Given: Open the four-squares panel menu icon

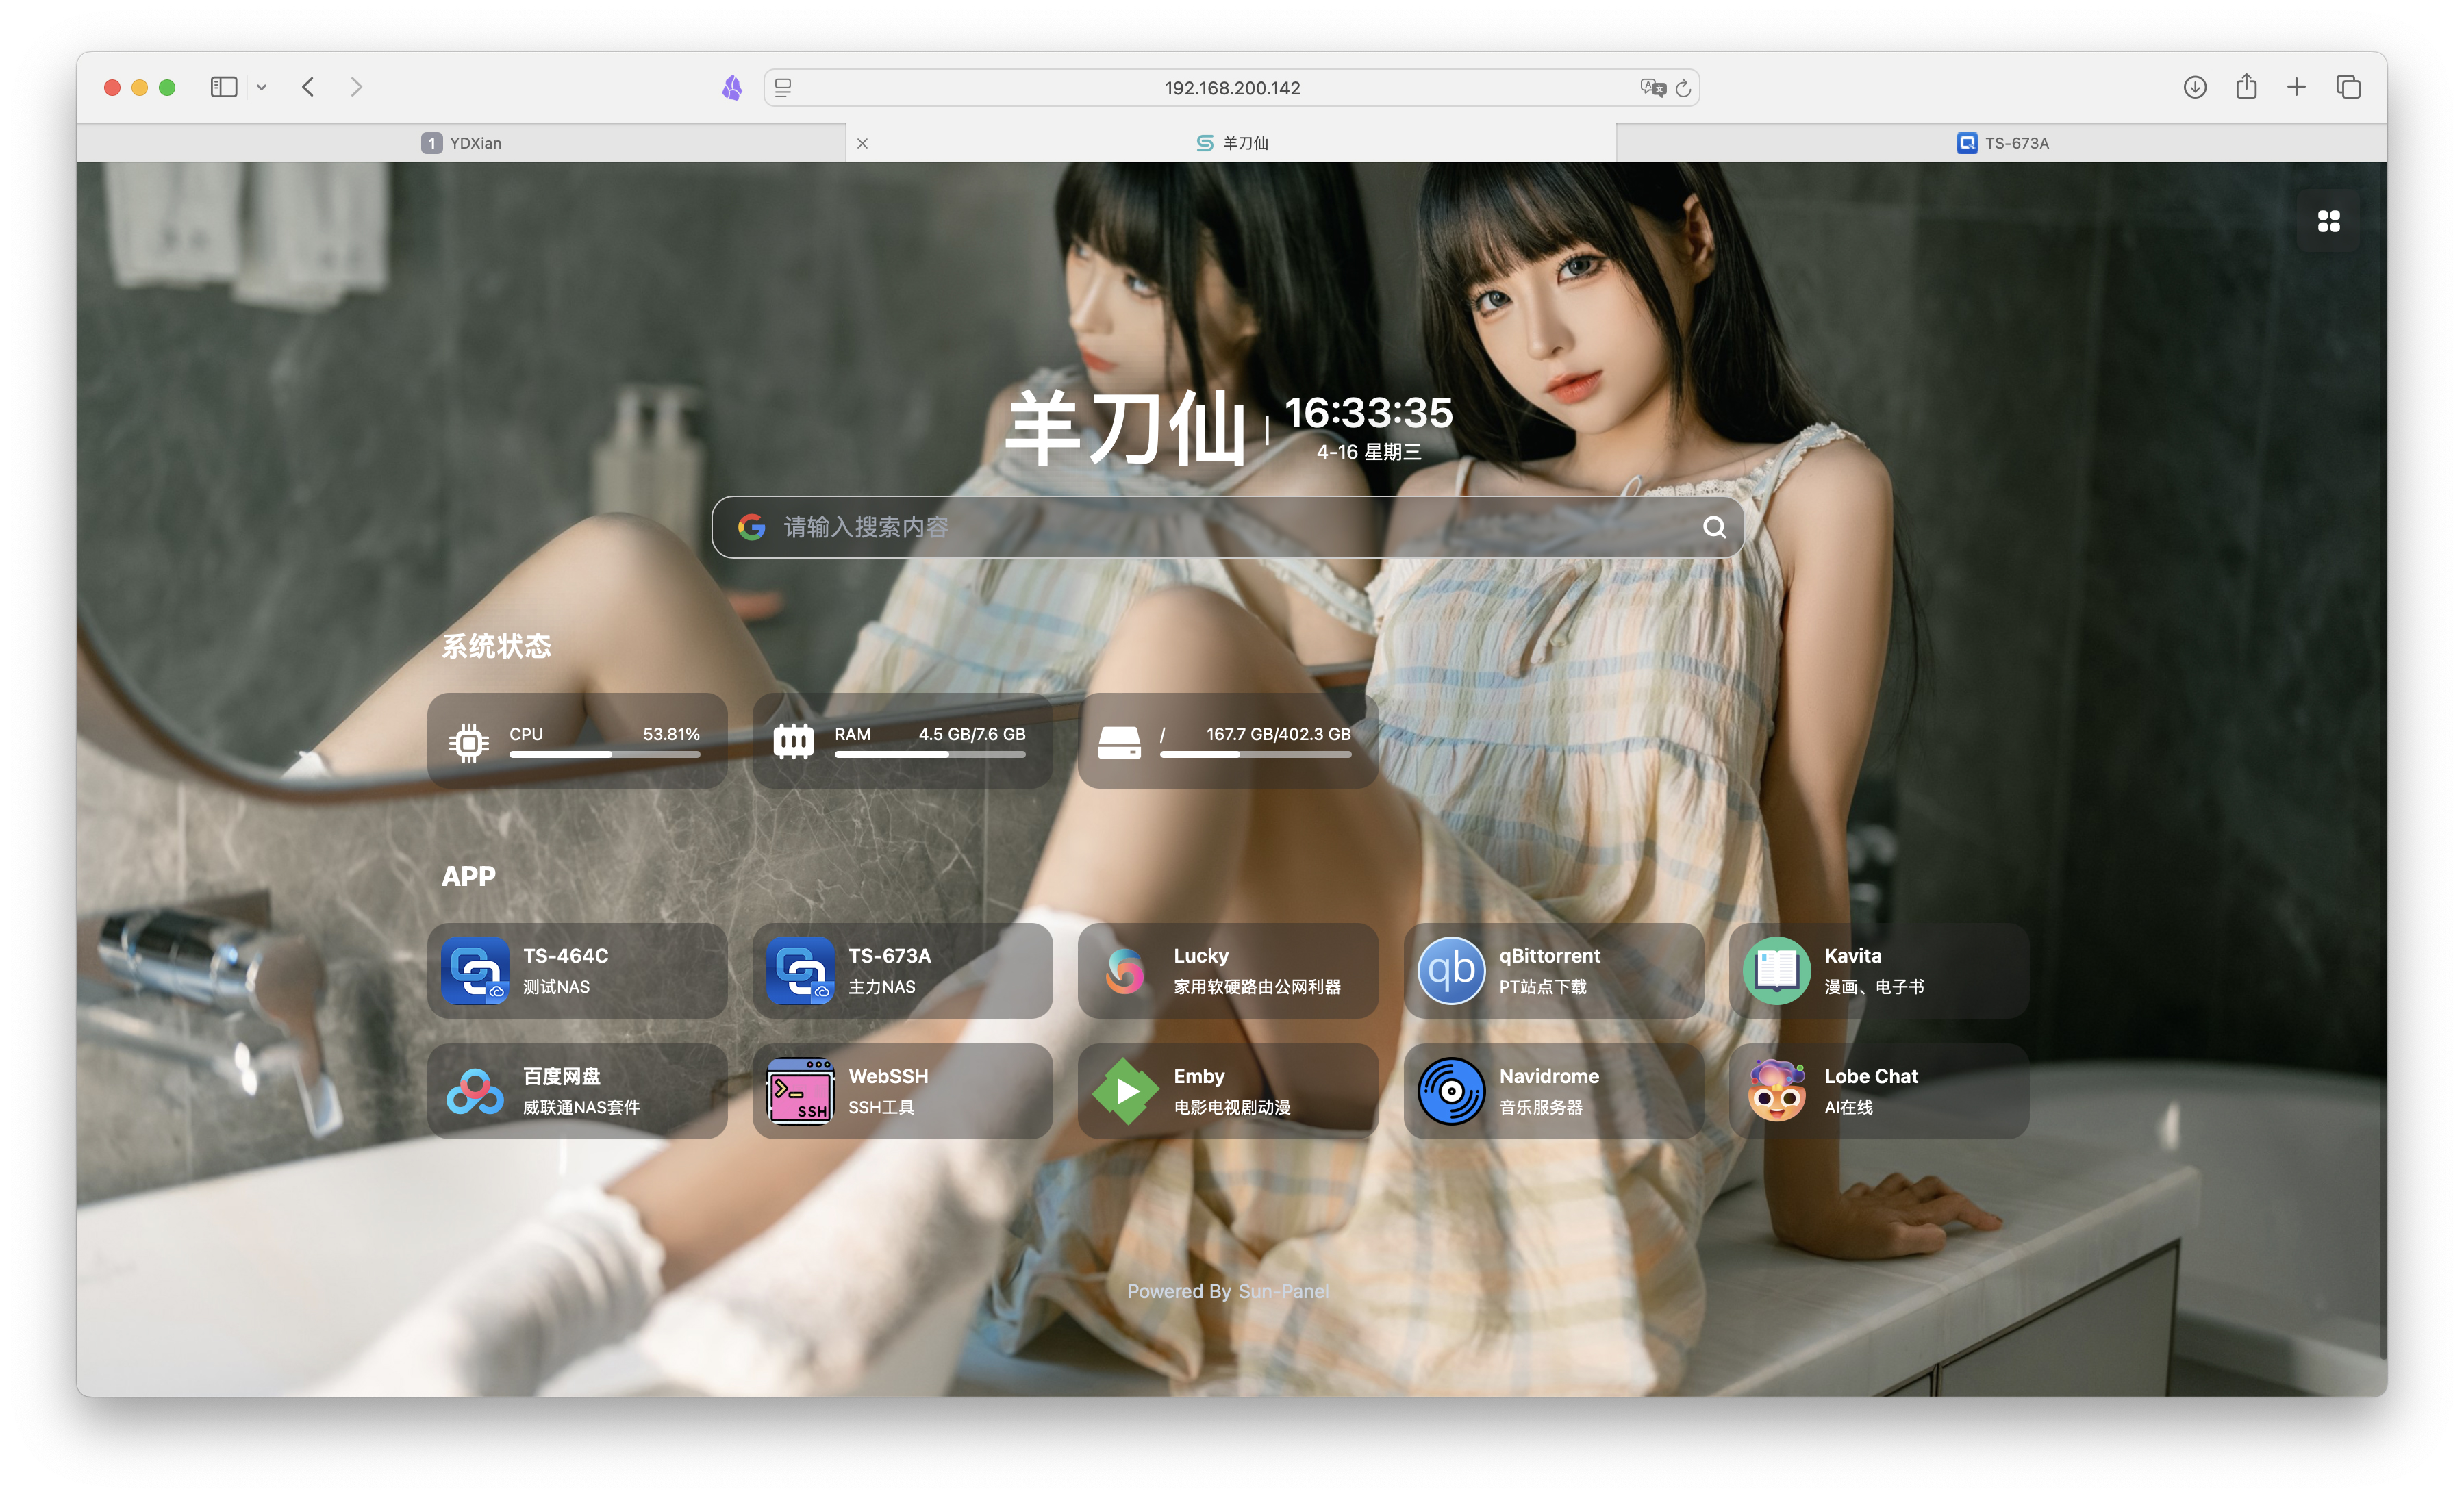Looking at the screenshot, I should (2328, 221).
